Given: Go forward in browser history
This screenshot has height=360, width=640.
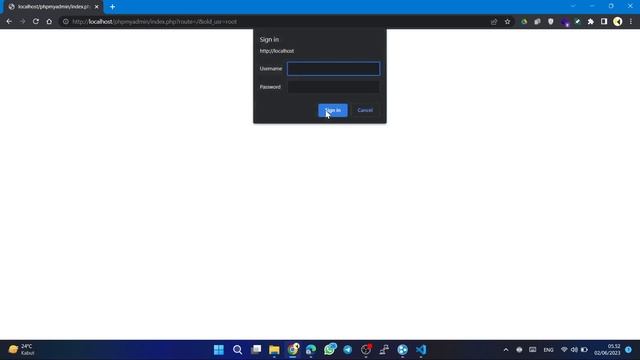Looking at the screenshot, I should click(22, 22).
